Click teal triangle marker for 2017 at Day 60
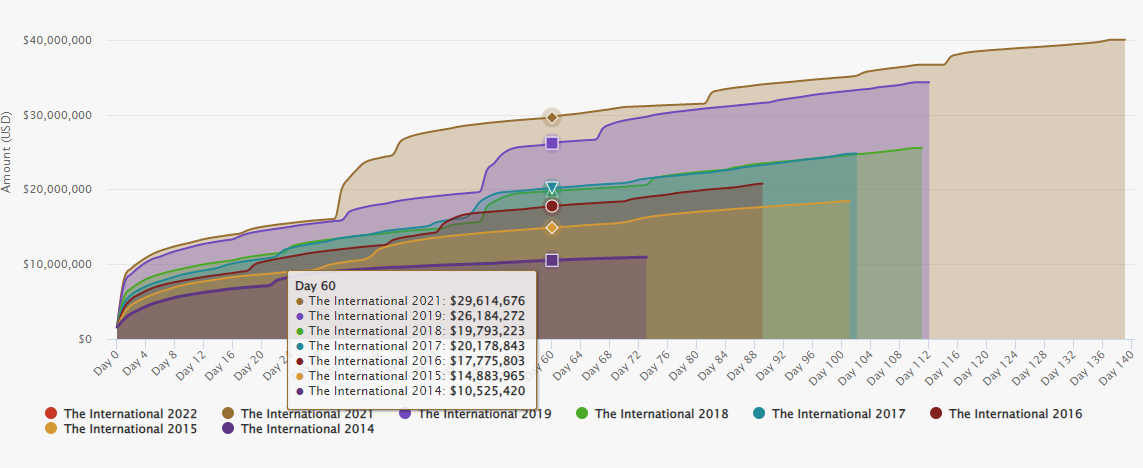This screenshot has height=468, width=1143. pos(552,188)
